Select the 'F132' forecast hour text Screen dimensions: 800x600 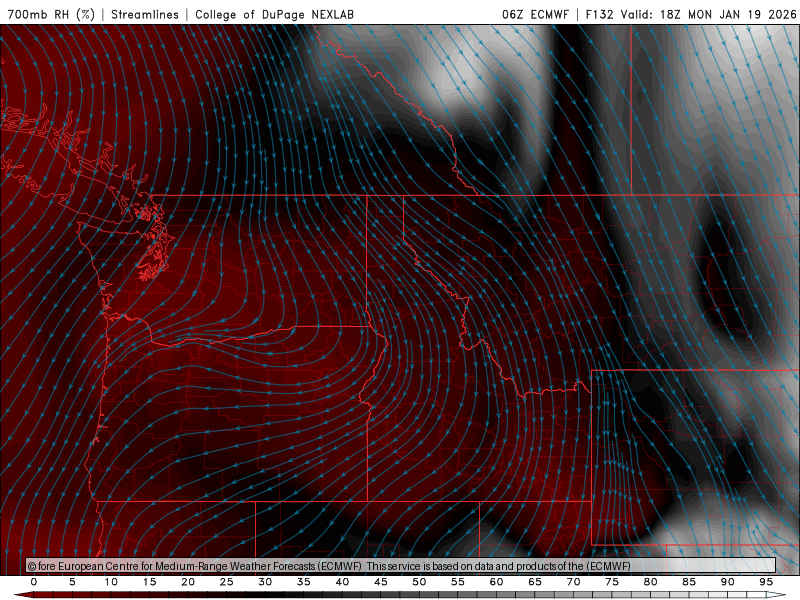[x=599, y=14]
